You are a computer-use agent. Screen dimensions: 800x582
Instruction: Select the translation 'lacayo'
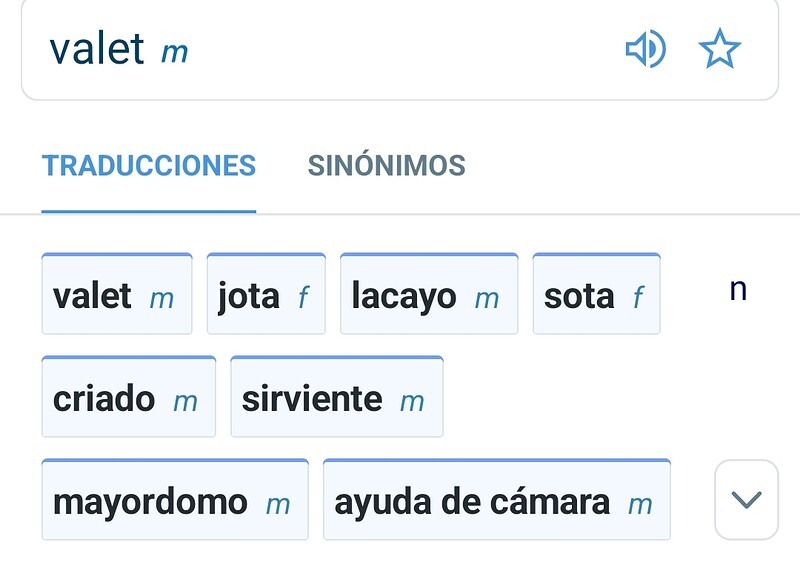429,294
